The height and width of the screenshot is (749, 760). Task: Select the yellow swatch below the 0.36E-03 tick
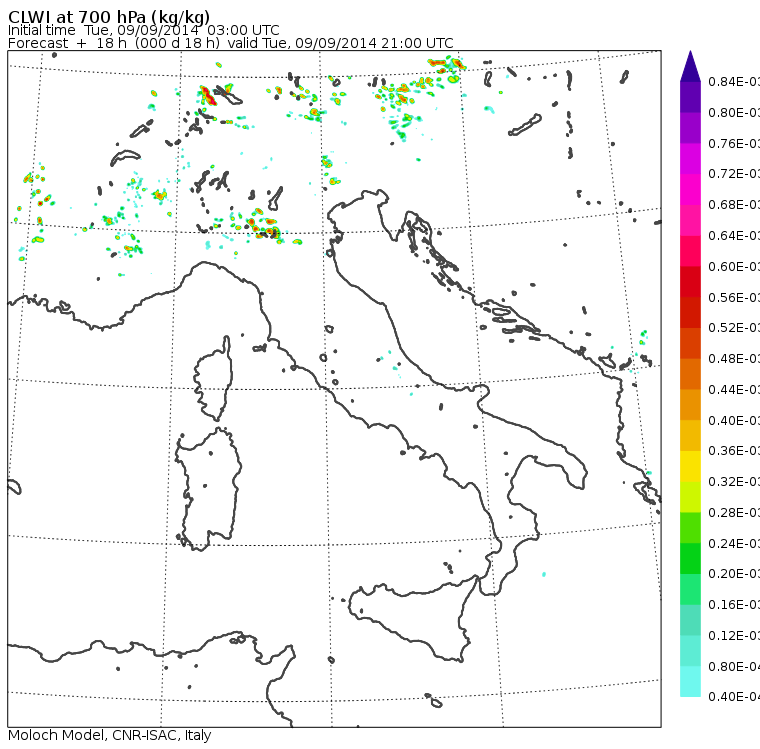tap(690, 466)
